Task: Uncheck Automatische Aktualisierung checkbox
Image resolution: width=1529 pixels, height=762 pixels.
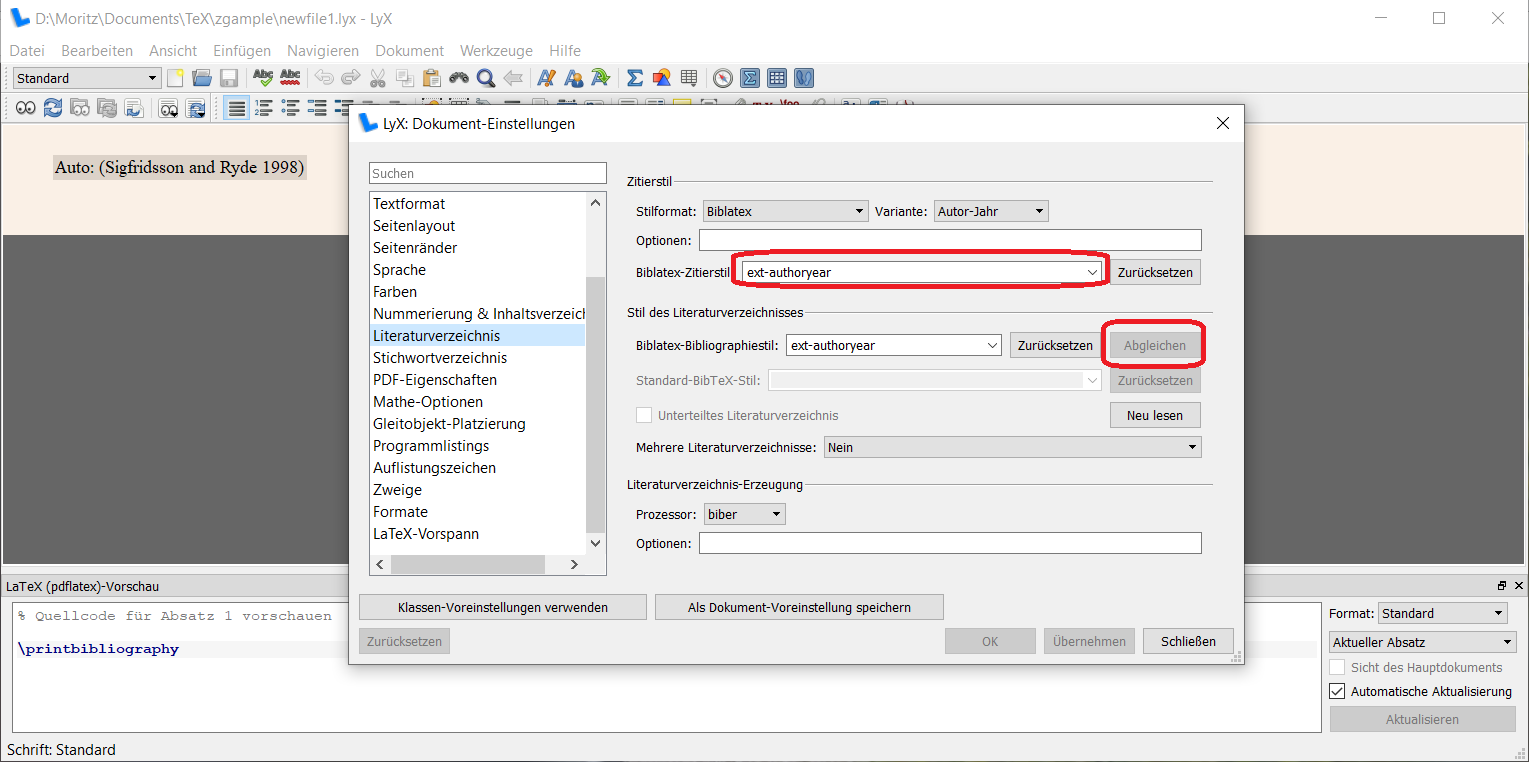Action: (1337, 691)
